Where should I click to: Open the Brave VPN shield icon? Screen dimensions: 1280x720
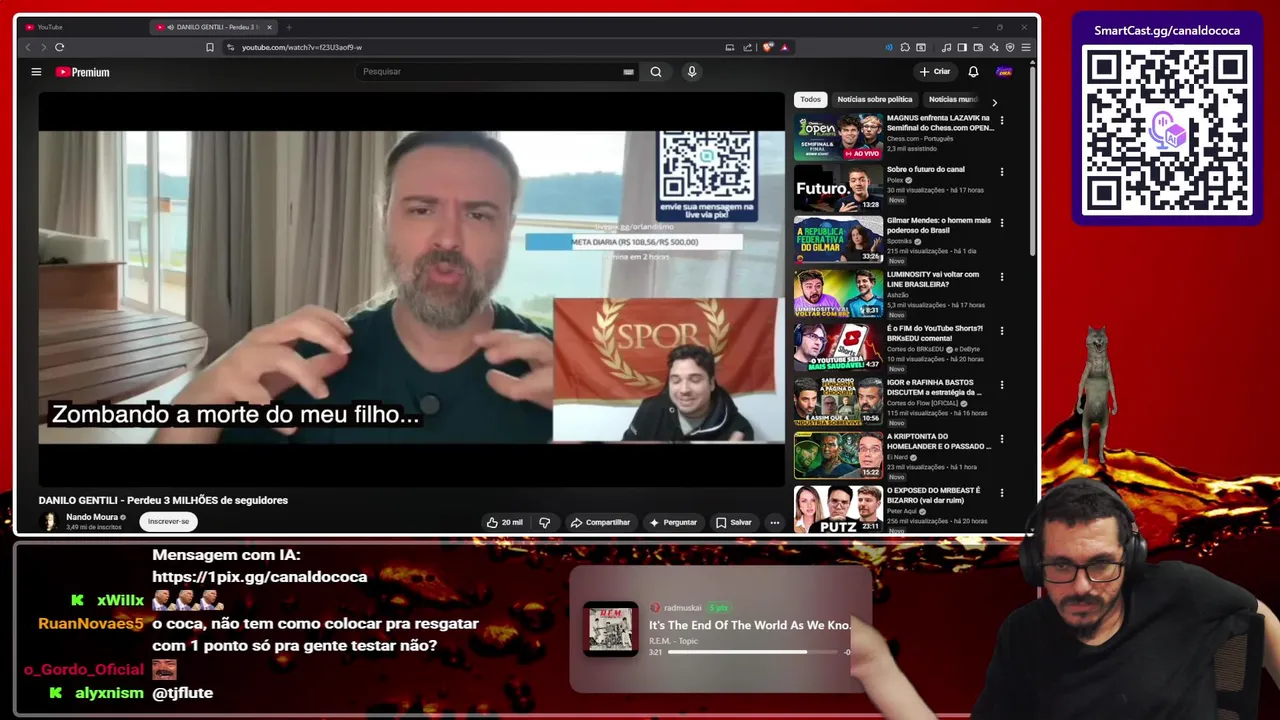click(1010, 47)
